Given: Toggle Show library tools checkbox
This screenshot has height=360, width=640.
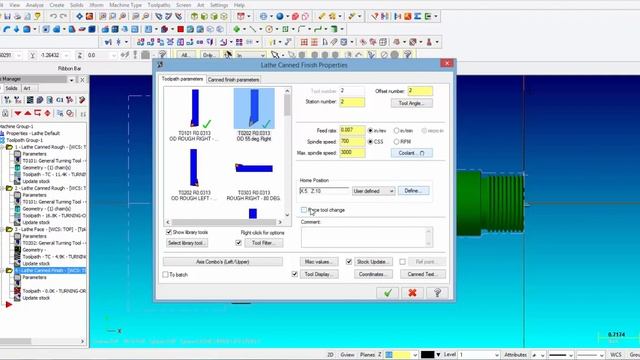Looking at the screenshot, I should pyautogui.click(x=169, y=232).
